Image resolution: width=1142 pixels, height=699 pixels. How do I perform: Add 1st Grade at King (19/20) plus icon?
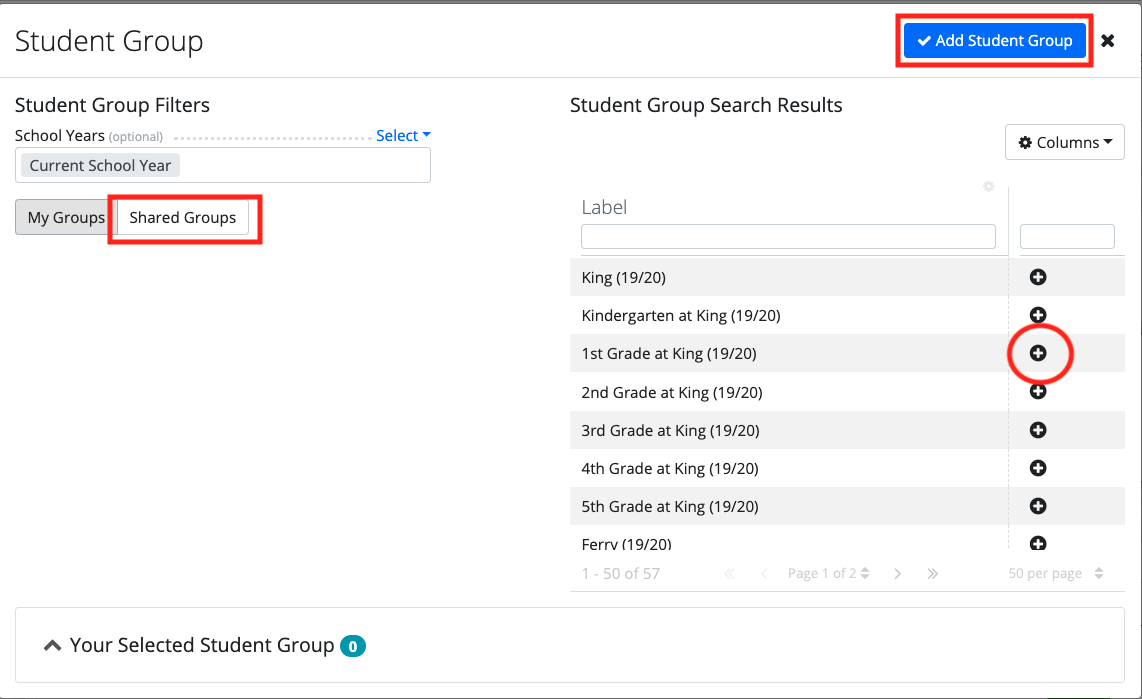click(1038, 353)
